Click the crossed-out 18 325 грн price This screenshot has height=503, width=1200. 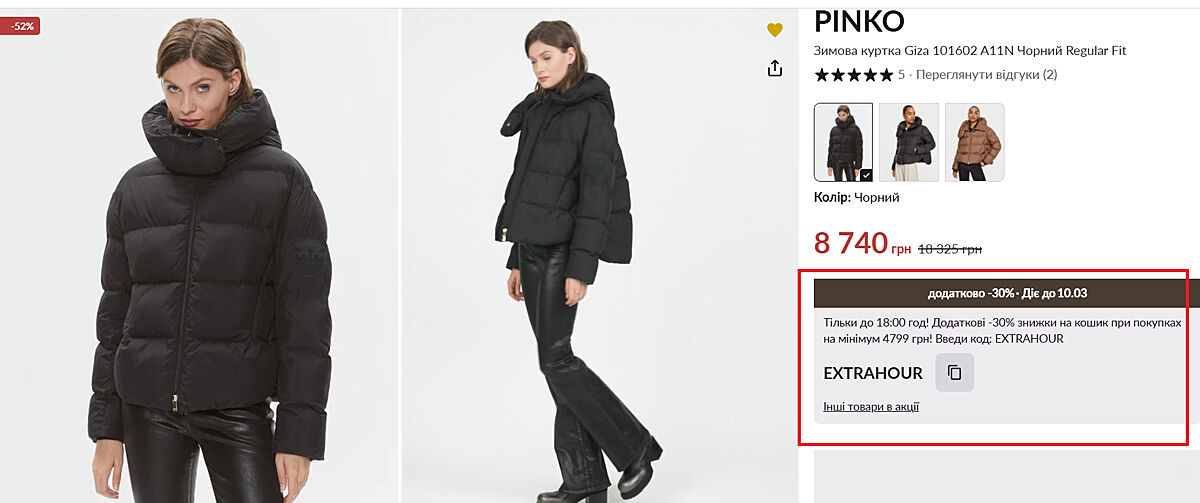point(950,249)
